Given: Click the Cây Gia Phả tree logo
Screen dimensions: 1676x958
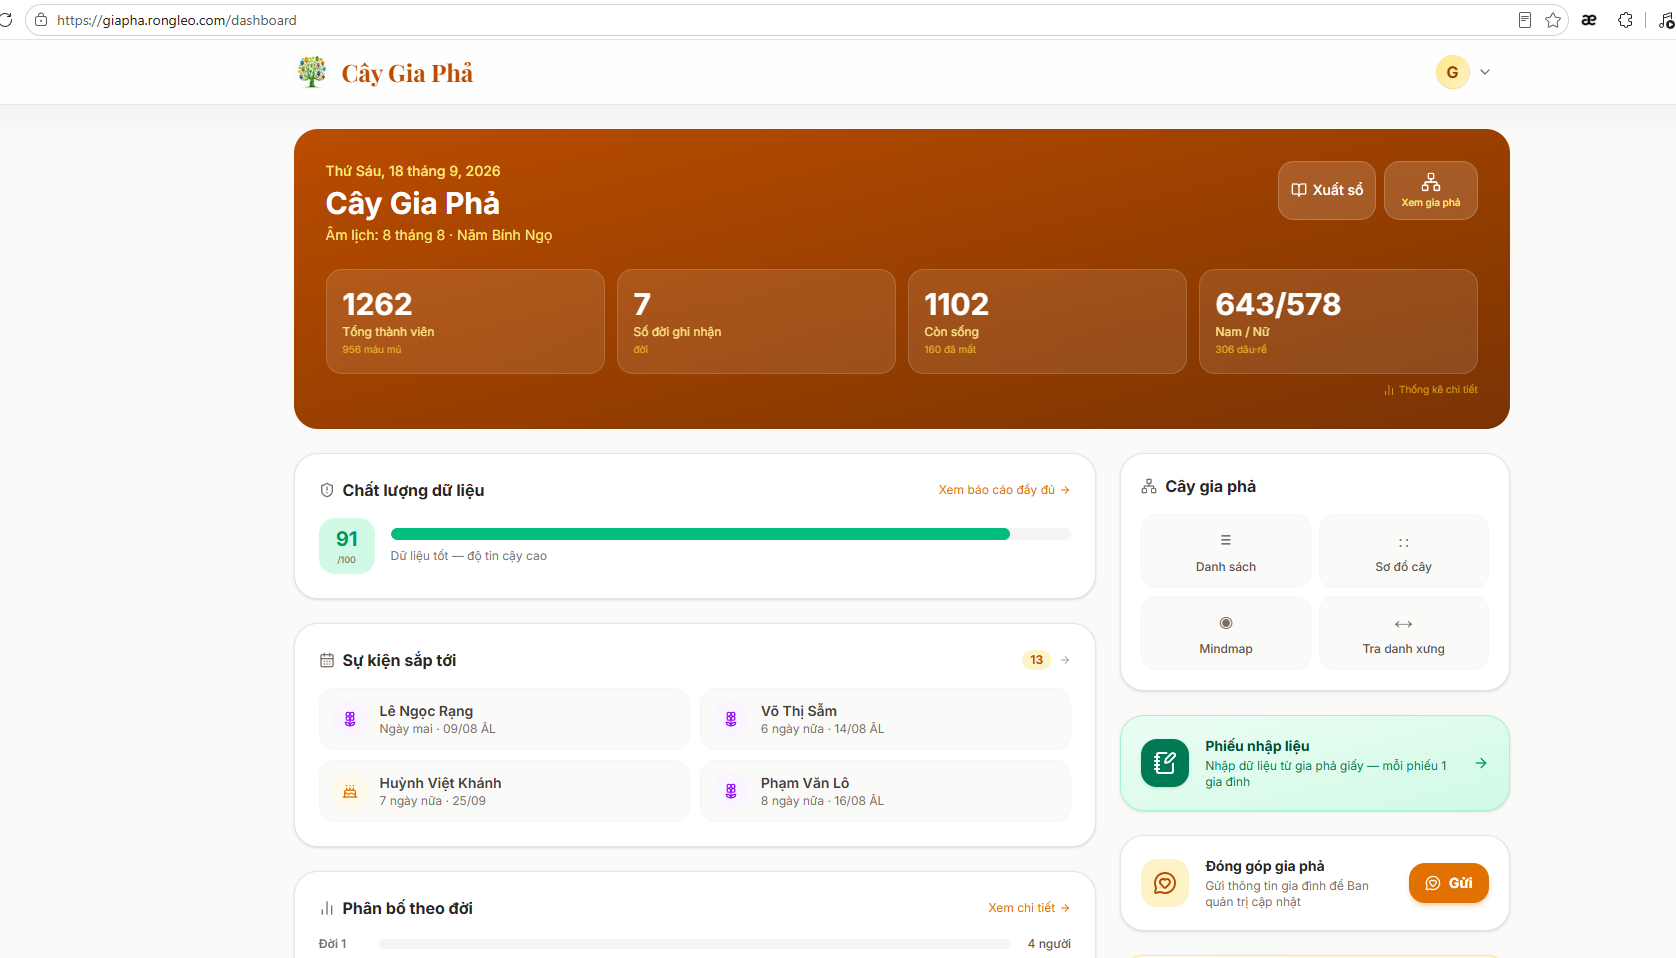Looking at the screenshot, I should coord(312,72).
